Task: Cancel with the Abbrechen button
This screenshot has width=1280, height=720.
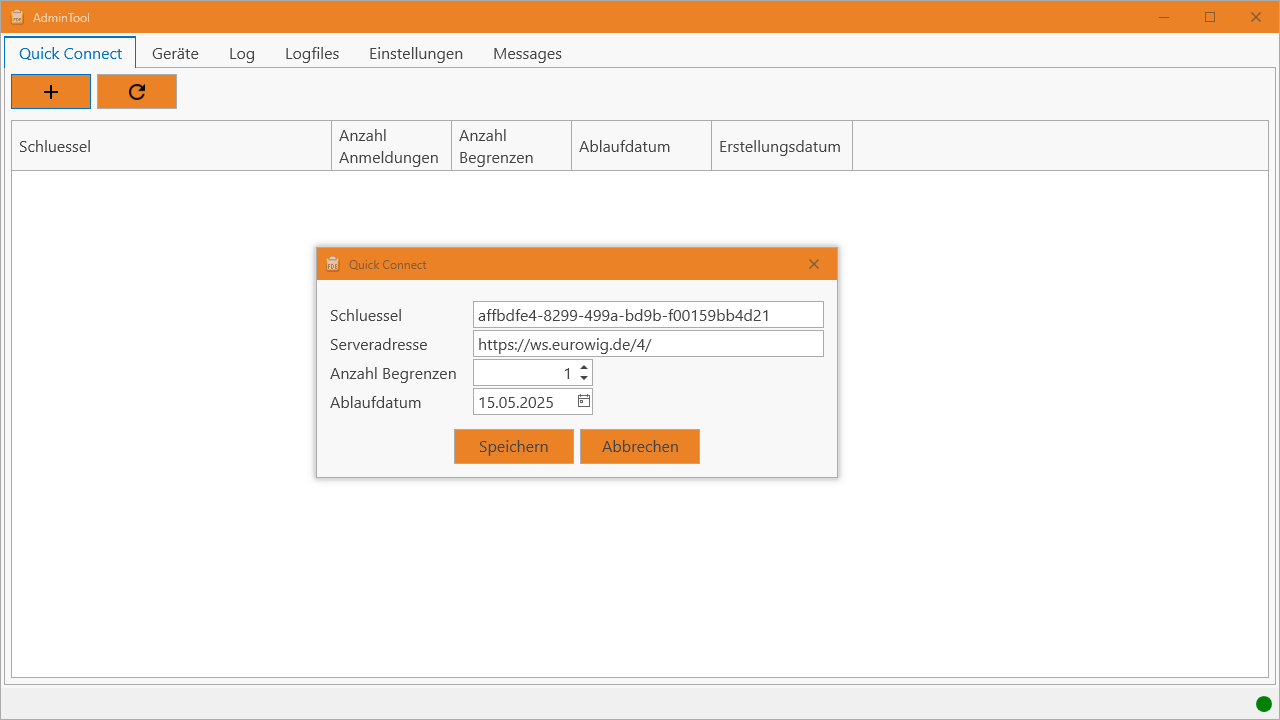Action: (640, 447)
